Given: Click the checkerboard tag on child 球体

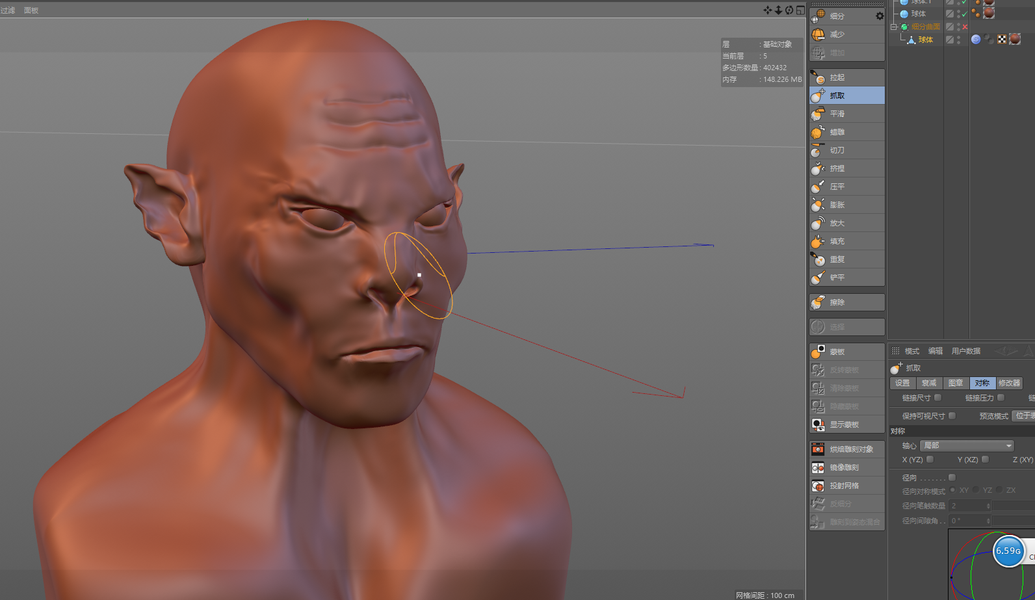Looking at the screenshot, I should tap(1002, 40).
